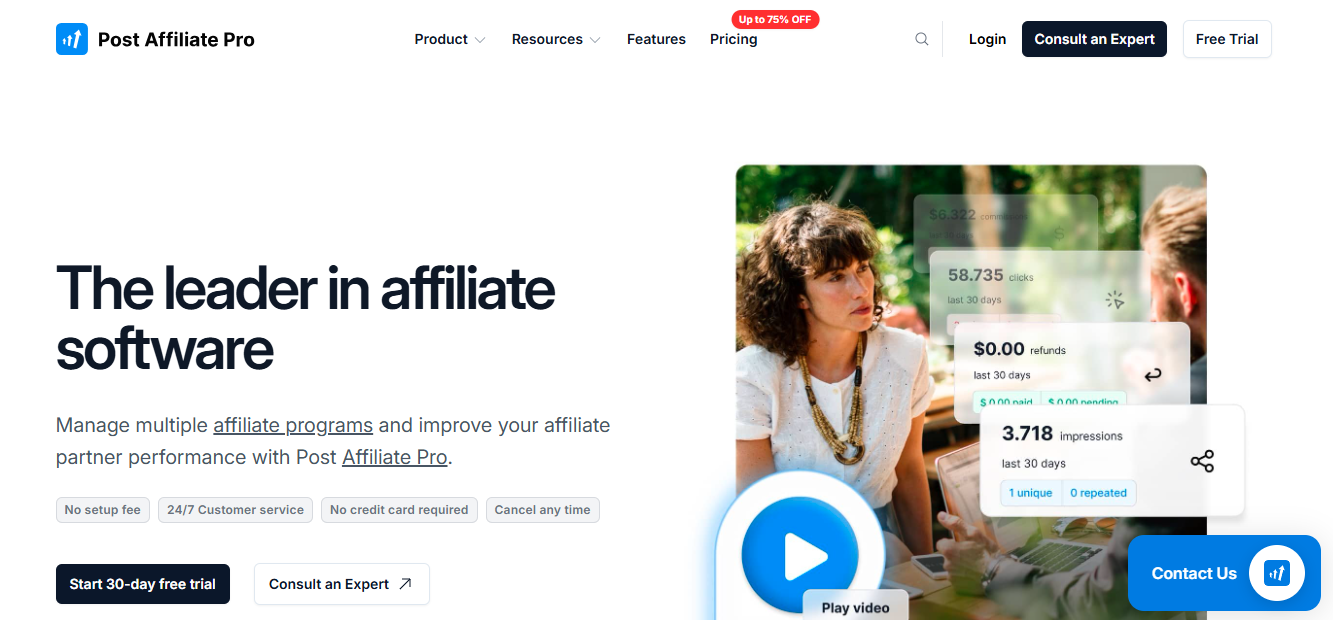This screenshot has width=1333, height=620.
Task: Click the dark Consult an Expert header button
Action: click(1094, 39)
